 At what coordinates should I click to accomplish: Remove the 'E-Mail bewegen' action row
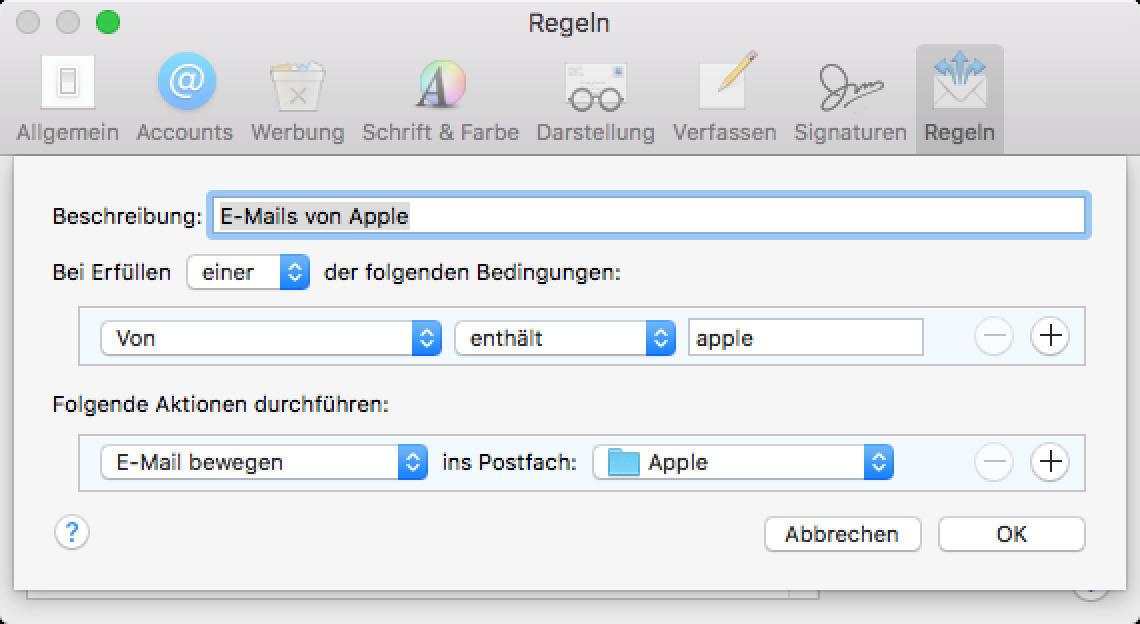(x=994, y=462)
